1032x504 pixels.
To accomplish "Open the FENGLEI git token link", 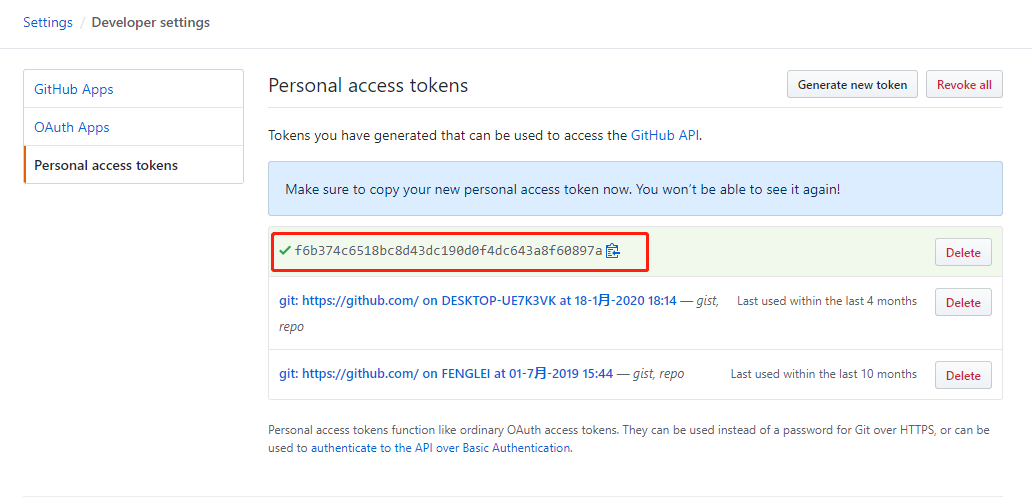I will tap(446, 373).
